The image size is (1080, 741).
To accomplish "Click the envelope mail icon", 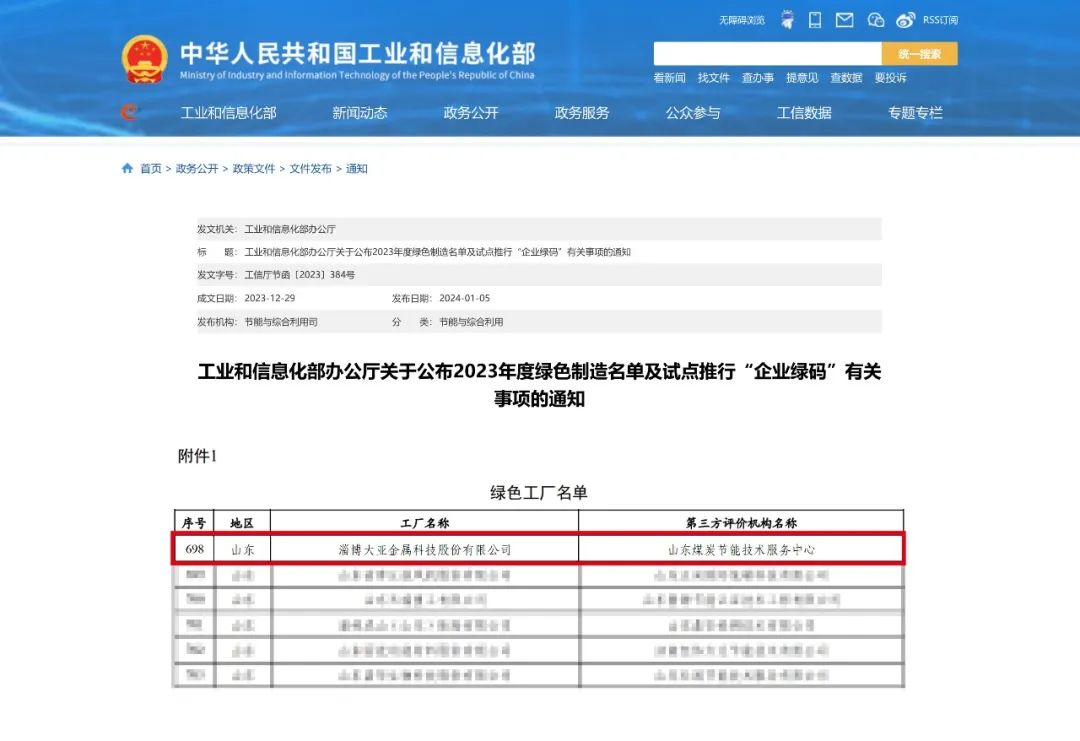I will pos(845,20).
